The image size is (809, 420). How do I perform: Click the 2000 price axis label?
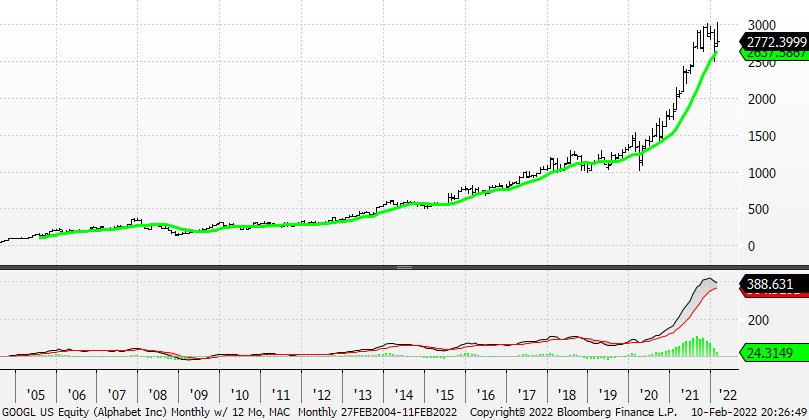[x=762, y=99]
